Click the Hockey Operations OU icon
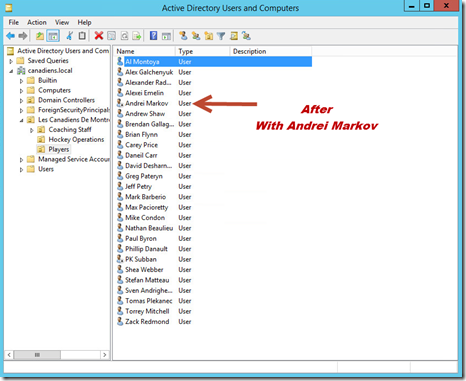This screenshot has height=381, width=466. coord(41,139)
